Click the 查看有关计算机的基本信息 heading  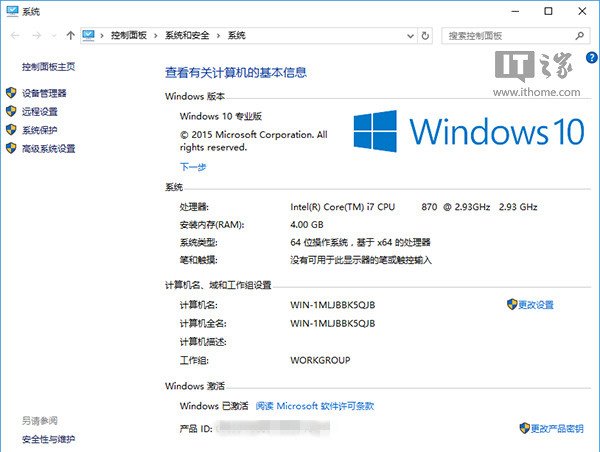236,72
